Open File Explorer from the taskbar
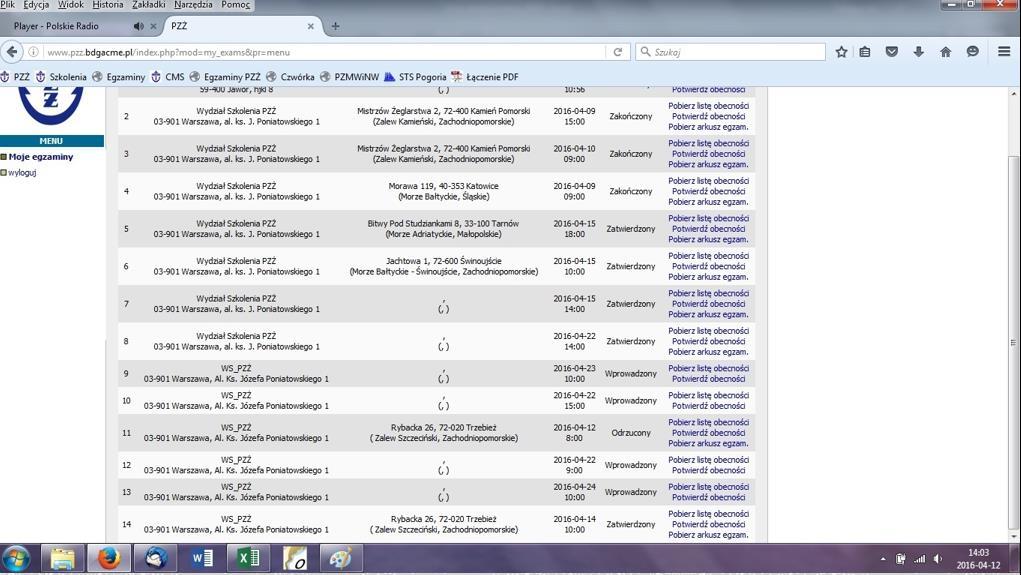 click(63, 559)
